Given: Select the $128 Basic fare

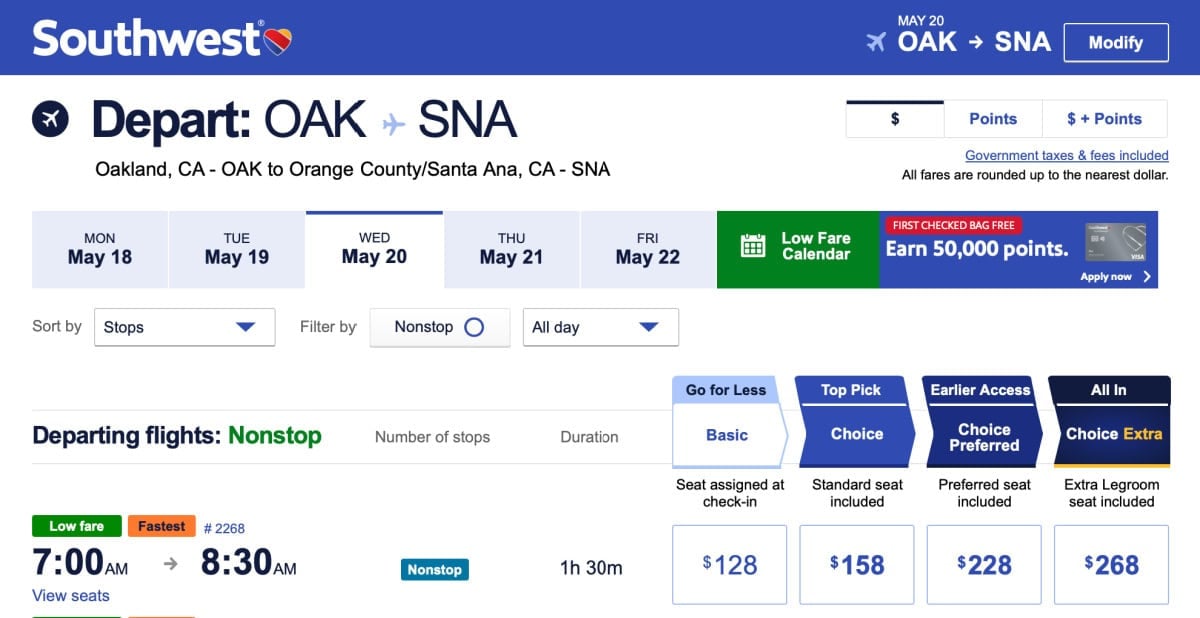Looking at the screenshot, I should click(x=729, y=564).
